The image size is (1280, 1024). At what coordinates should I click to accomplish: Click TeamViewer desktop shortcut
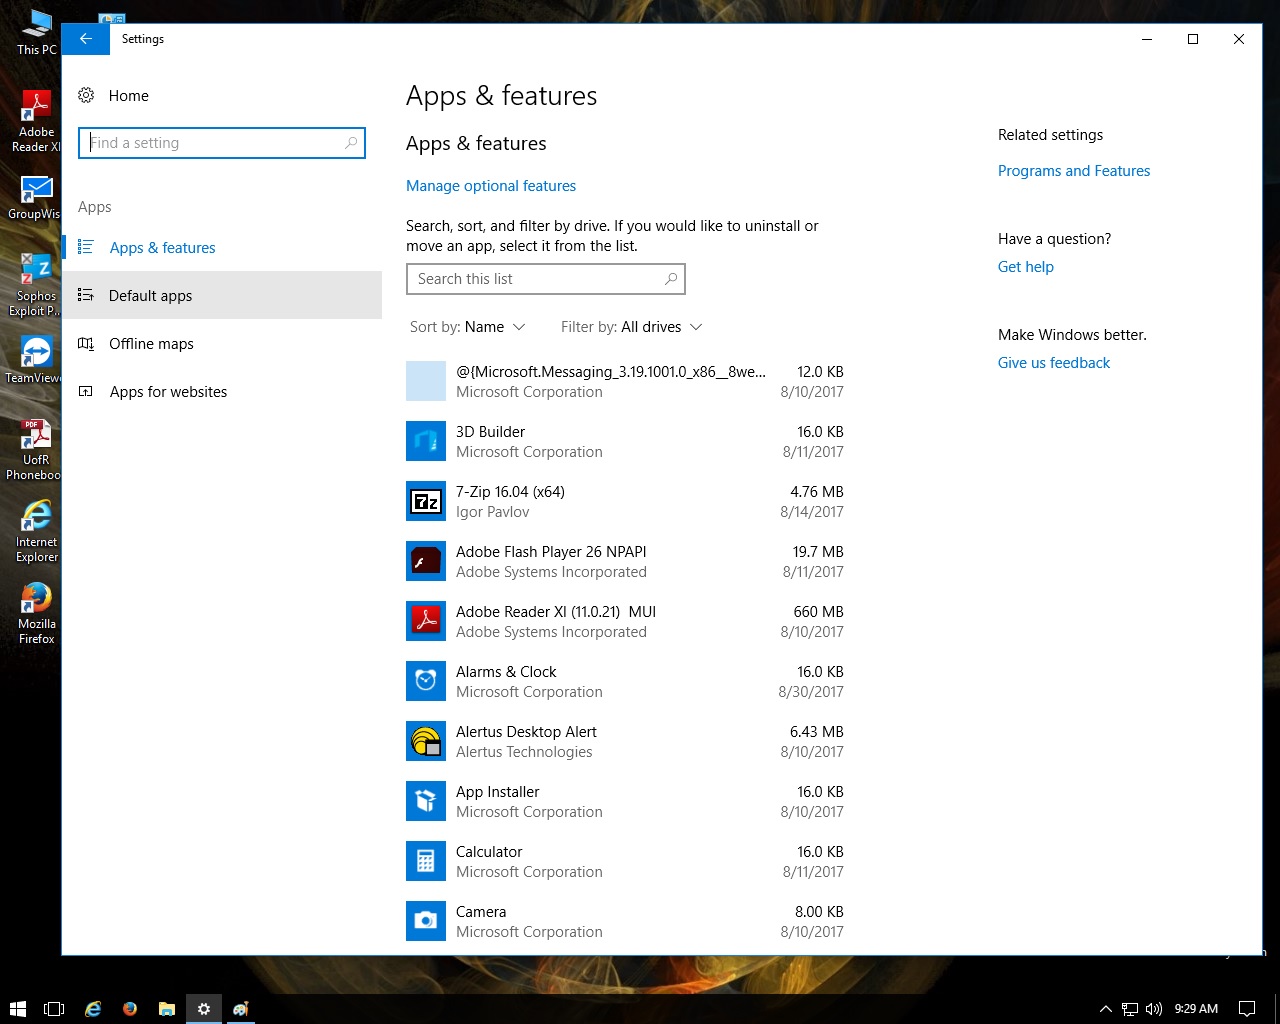point(33,360)
